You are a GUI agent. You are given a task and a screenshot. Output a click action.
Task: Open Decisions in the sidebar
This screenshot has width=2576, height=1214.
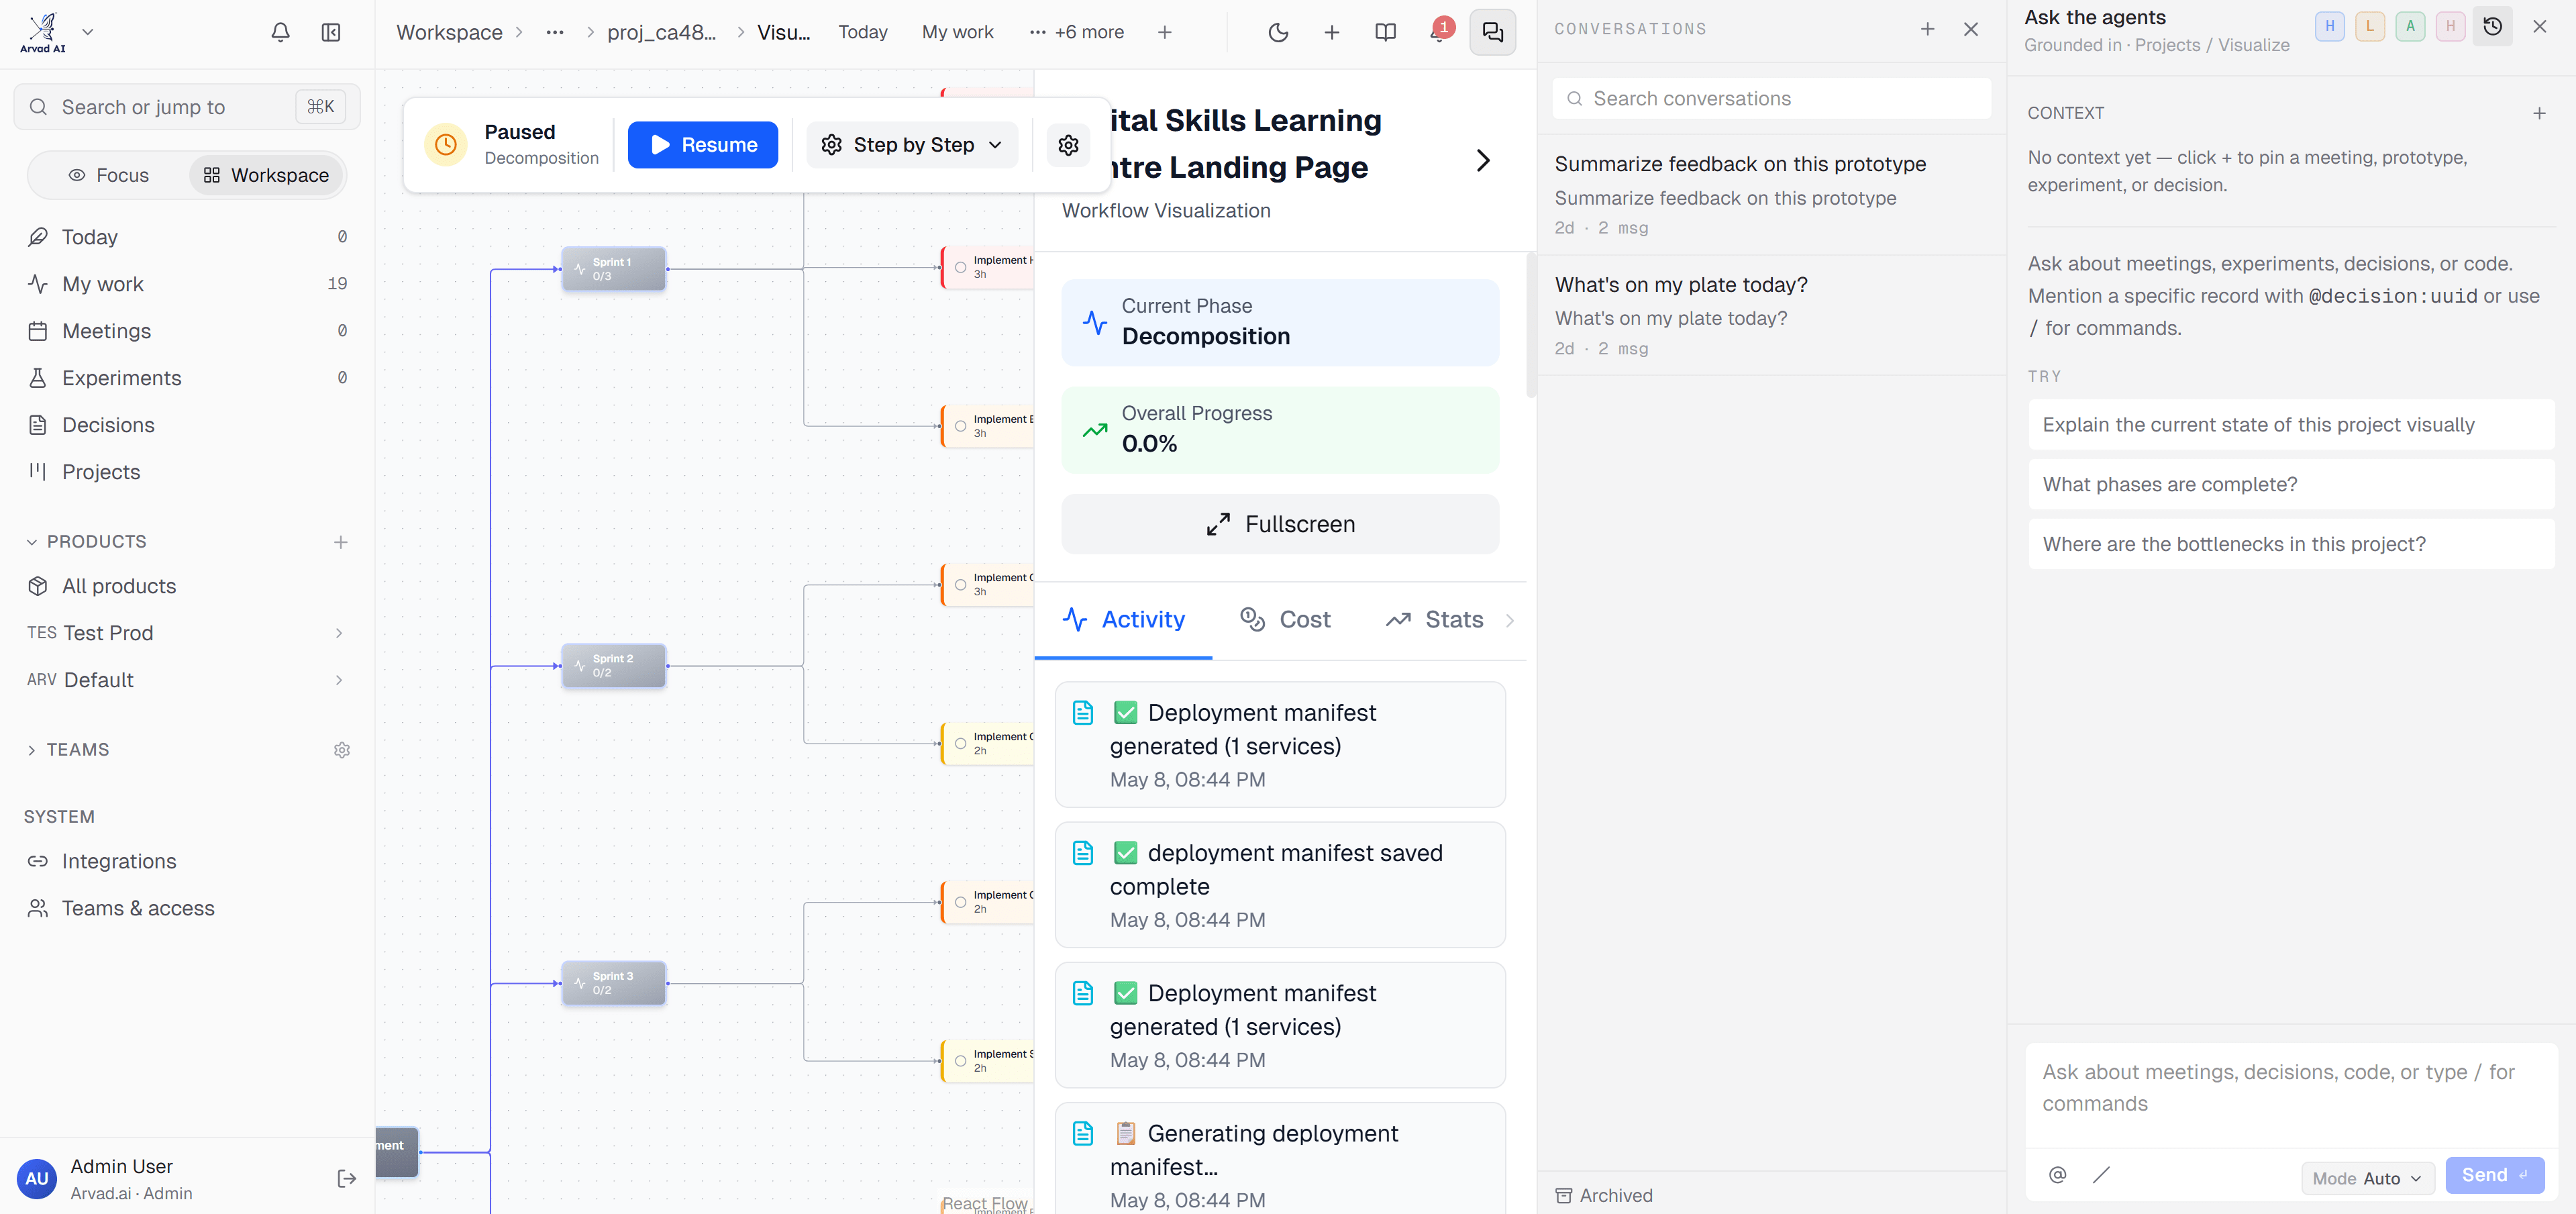click(x=187, y=425)
